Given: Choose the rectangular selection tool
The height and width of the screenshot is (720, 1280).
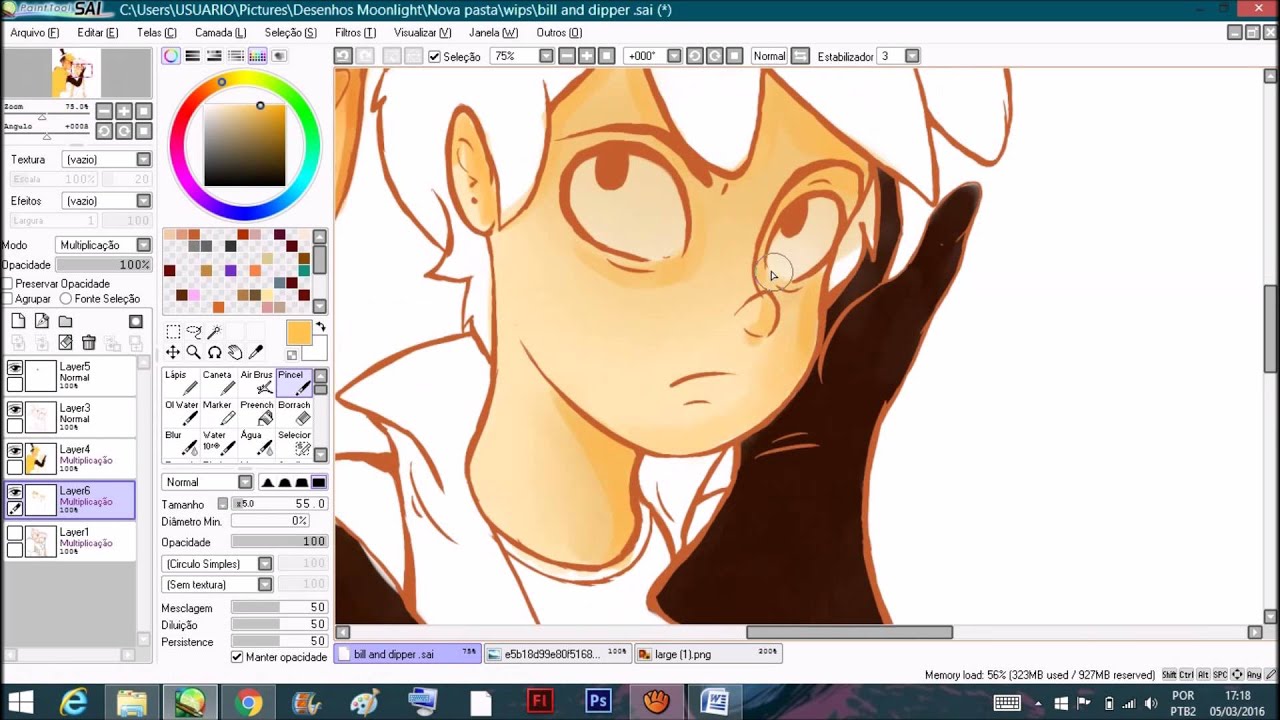Looking at the screenshot, I should pyautogui.click(x=173, y=332).
